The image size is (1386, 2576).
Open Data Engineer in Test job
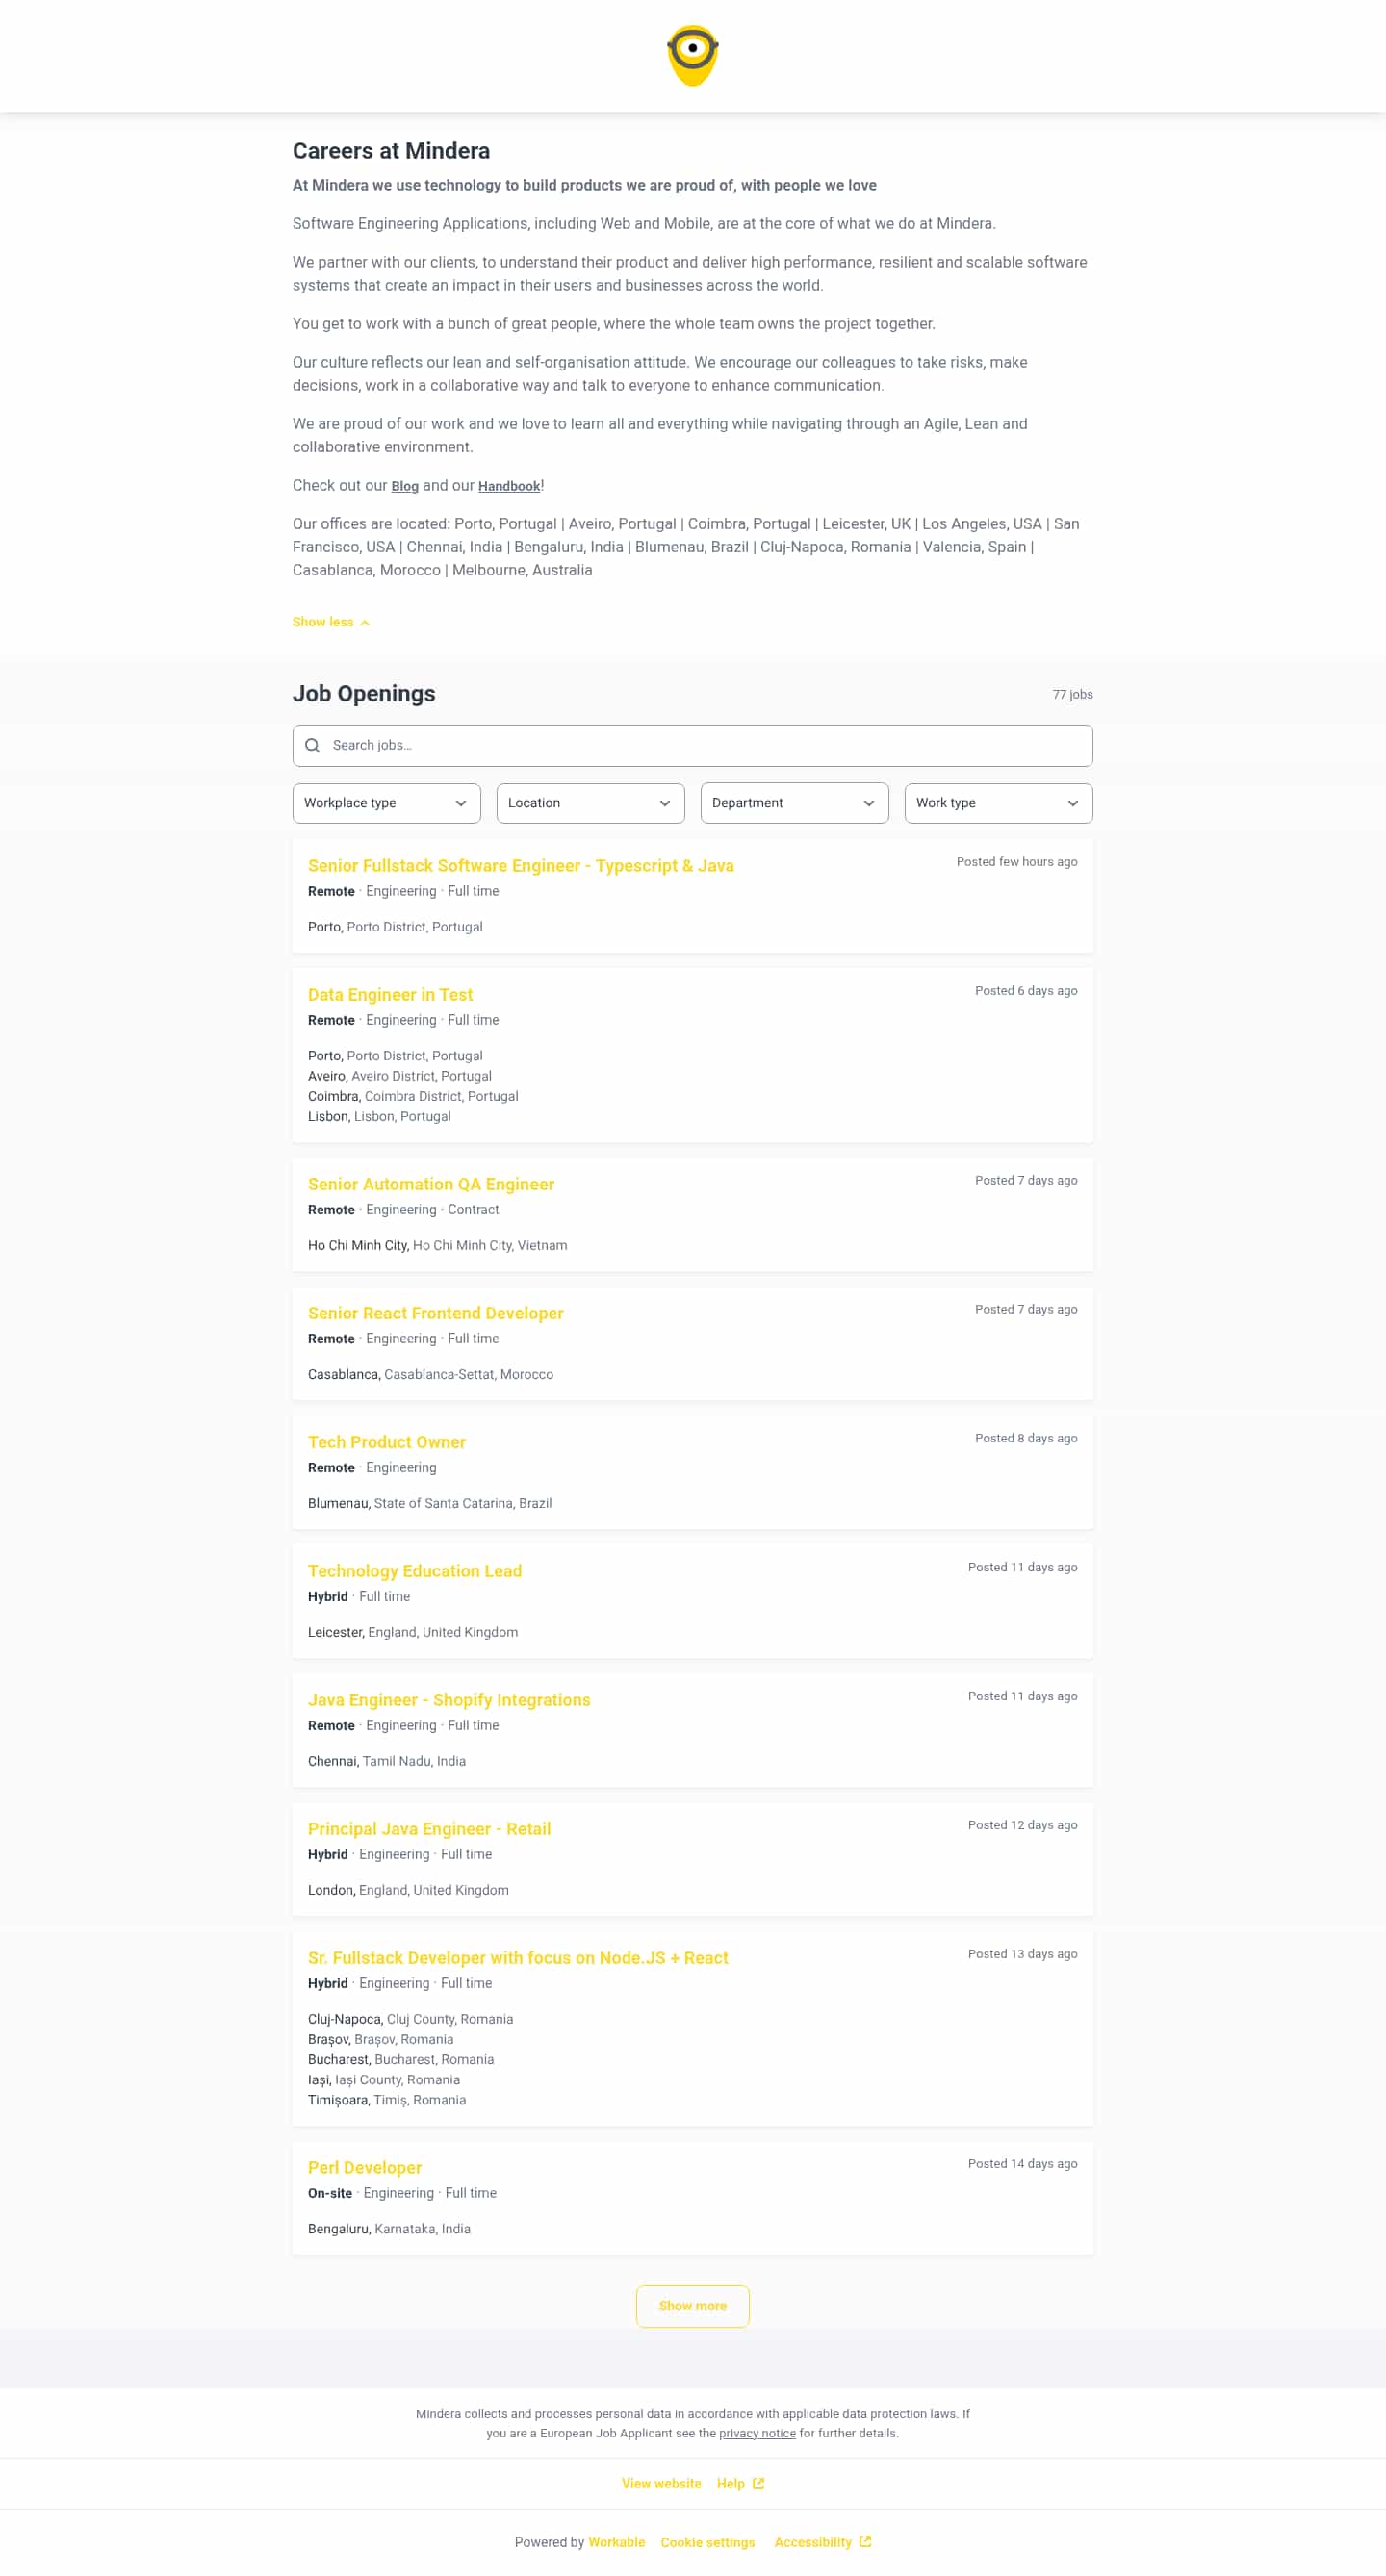pyautogui.click(x=390, y=995)
